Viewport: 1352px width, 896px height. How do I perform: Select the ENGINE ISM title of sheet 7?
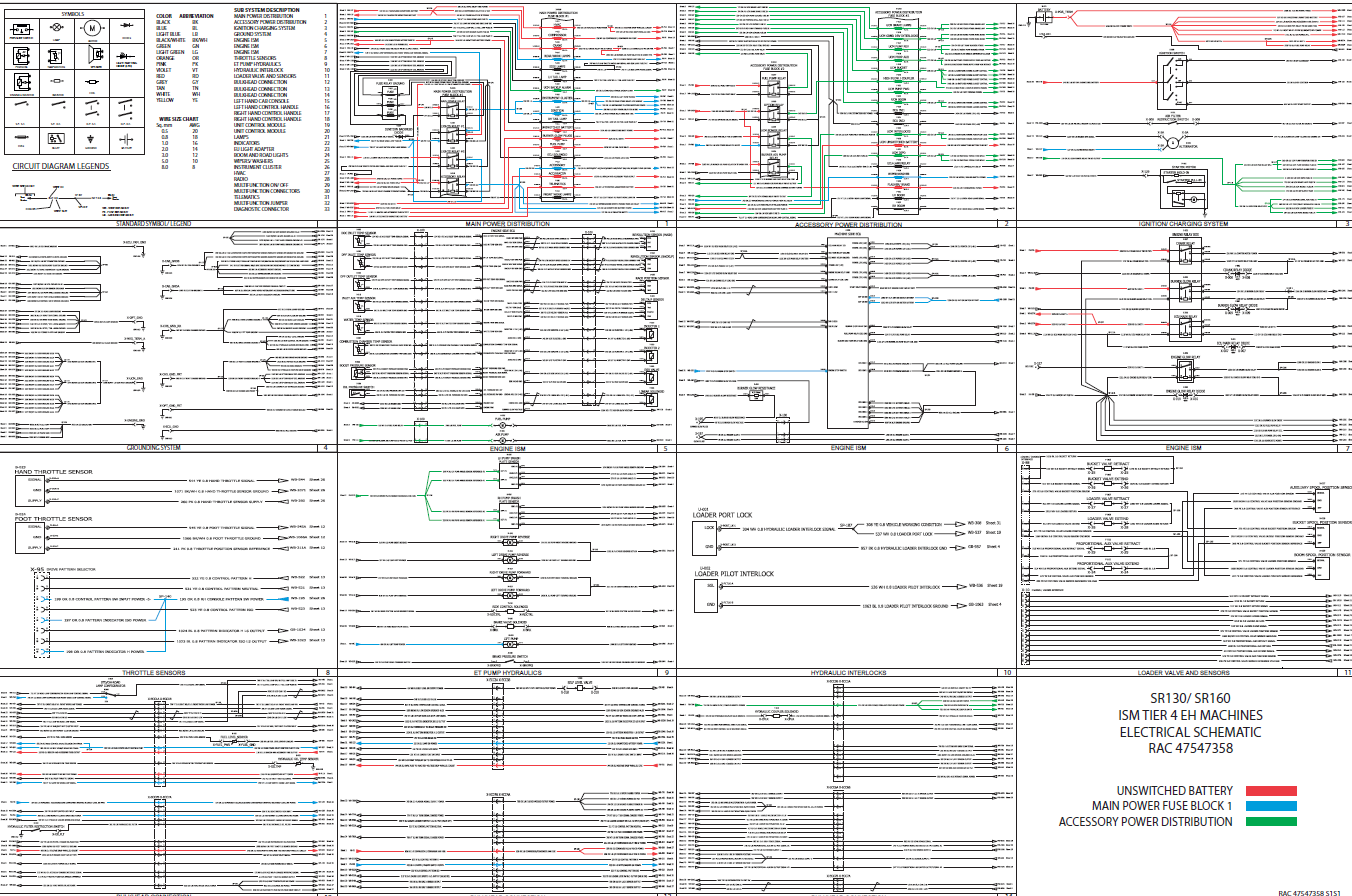point(1183,448)
